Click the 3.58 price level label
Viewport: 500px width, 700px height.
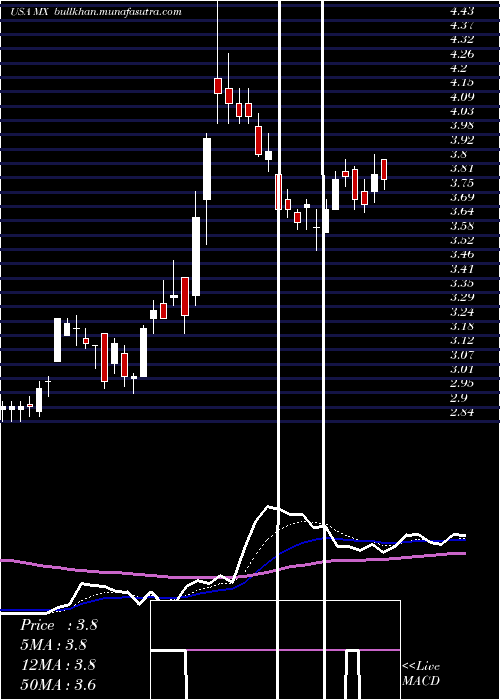462,226
